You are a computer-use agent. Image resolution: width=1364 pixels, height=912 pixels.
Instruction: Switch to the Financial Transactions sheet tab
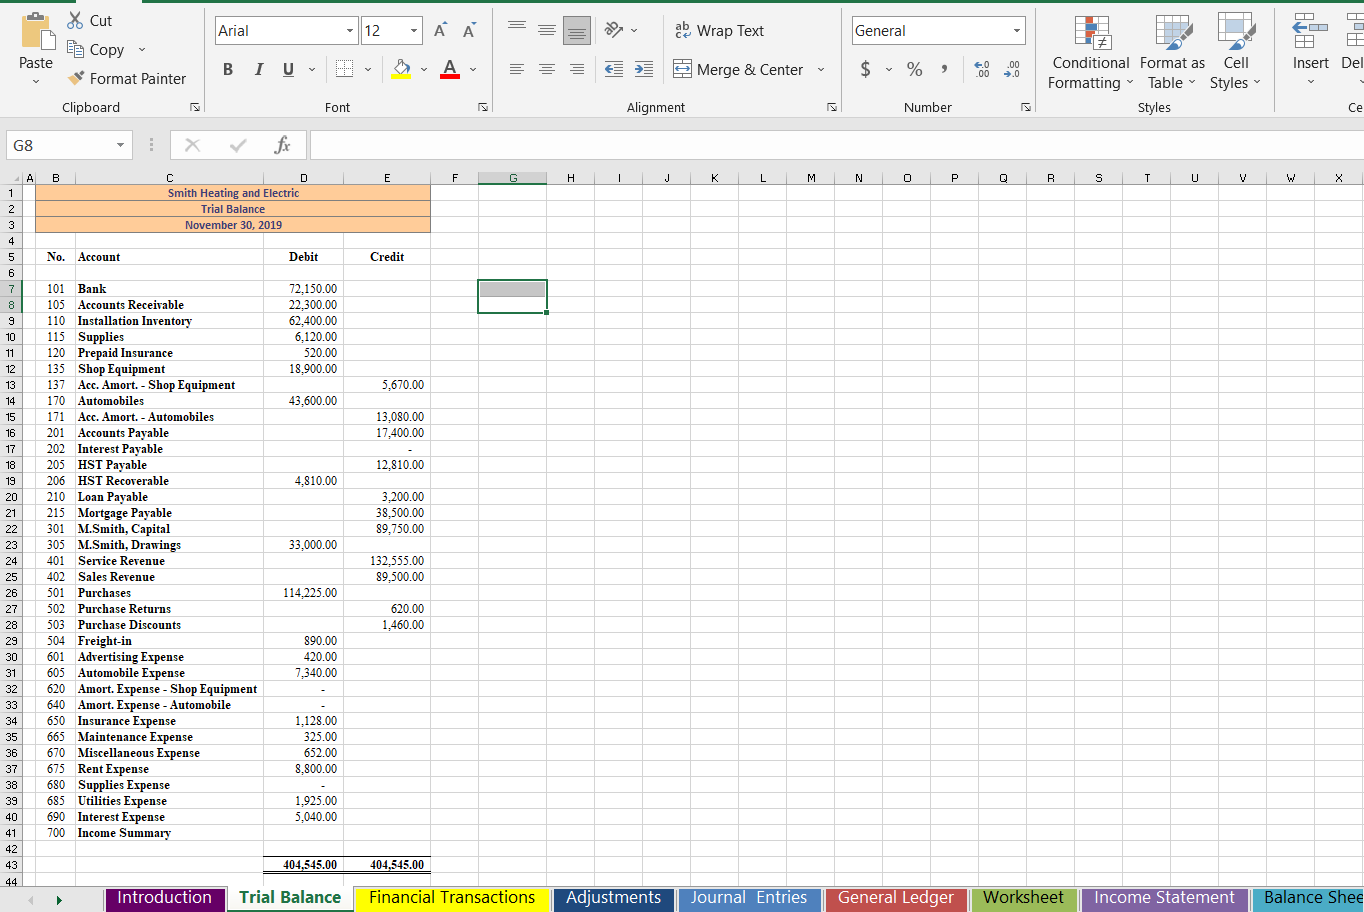tap(452, 898)
